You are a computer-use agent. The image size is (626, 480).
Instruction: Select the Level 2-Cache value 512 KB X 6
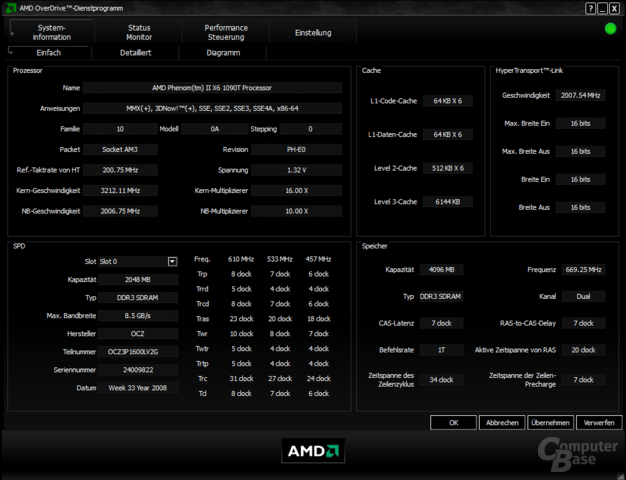coord(448,168)
